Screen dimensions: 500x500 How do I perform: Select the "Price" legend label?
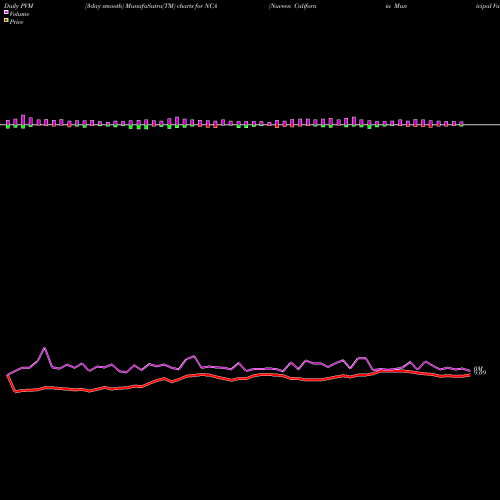(16, 22)
